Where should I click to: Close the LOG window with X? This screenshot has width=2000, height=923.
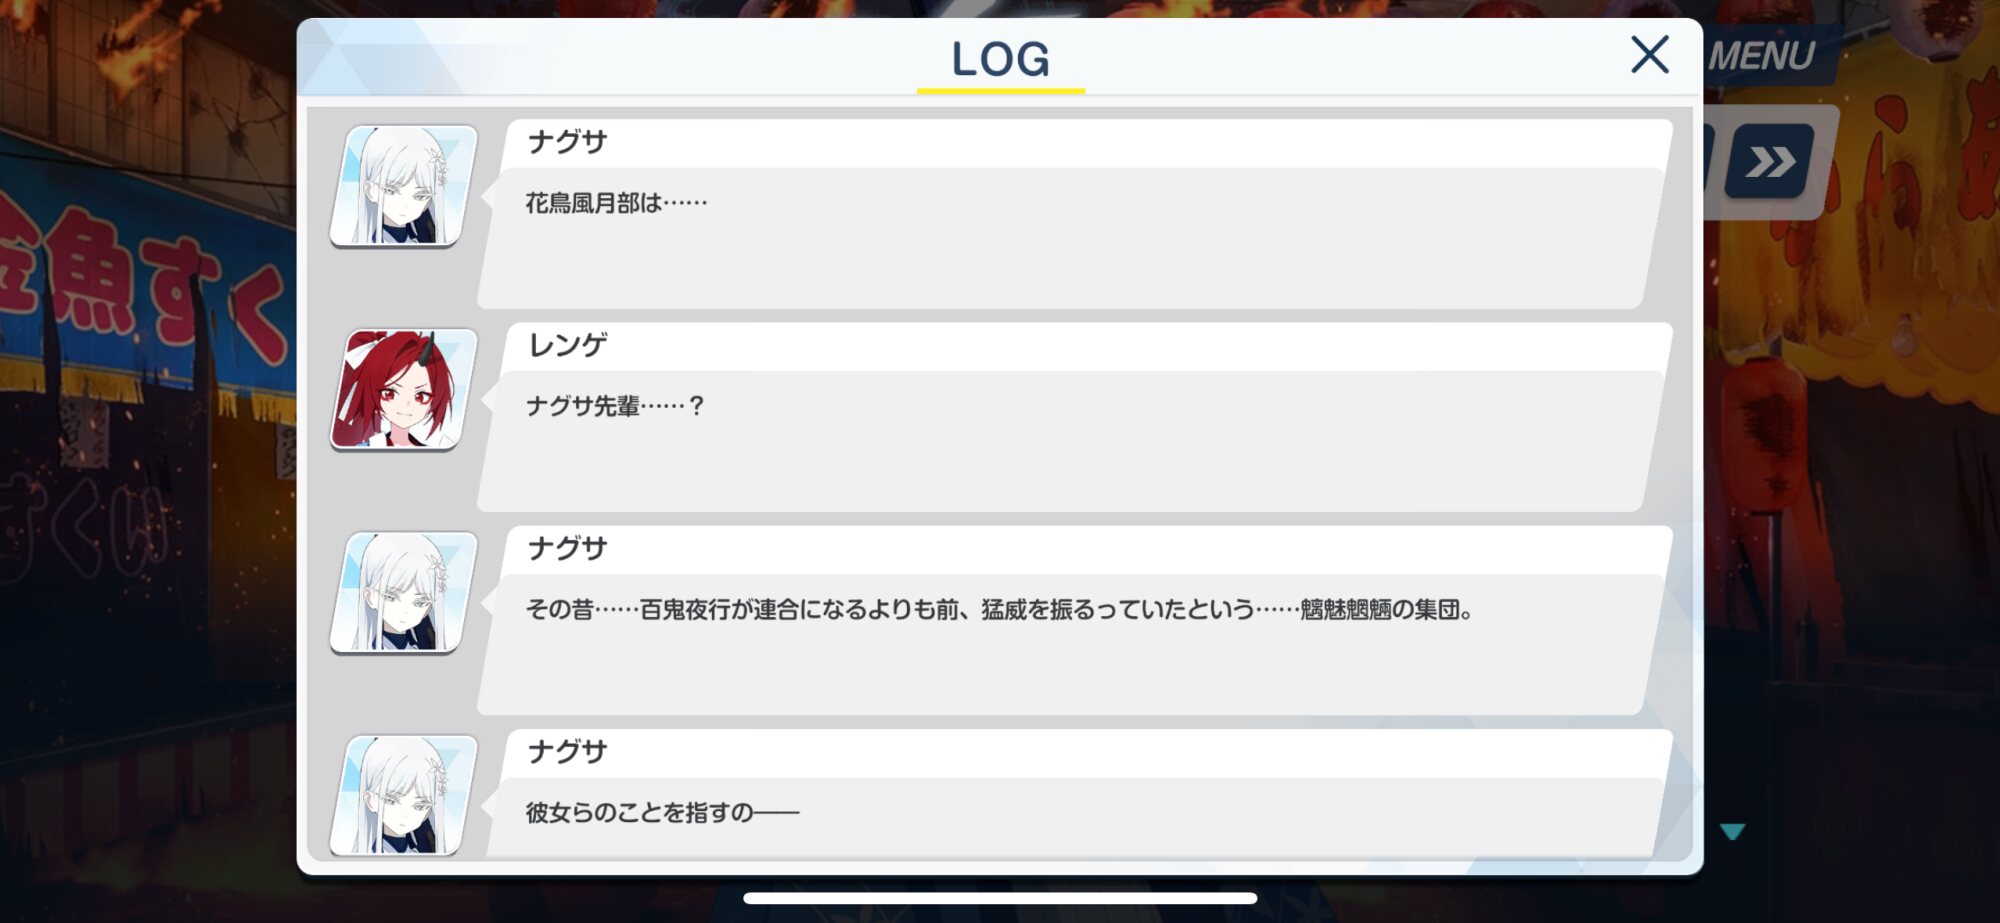[1650, 55]
